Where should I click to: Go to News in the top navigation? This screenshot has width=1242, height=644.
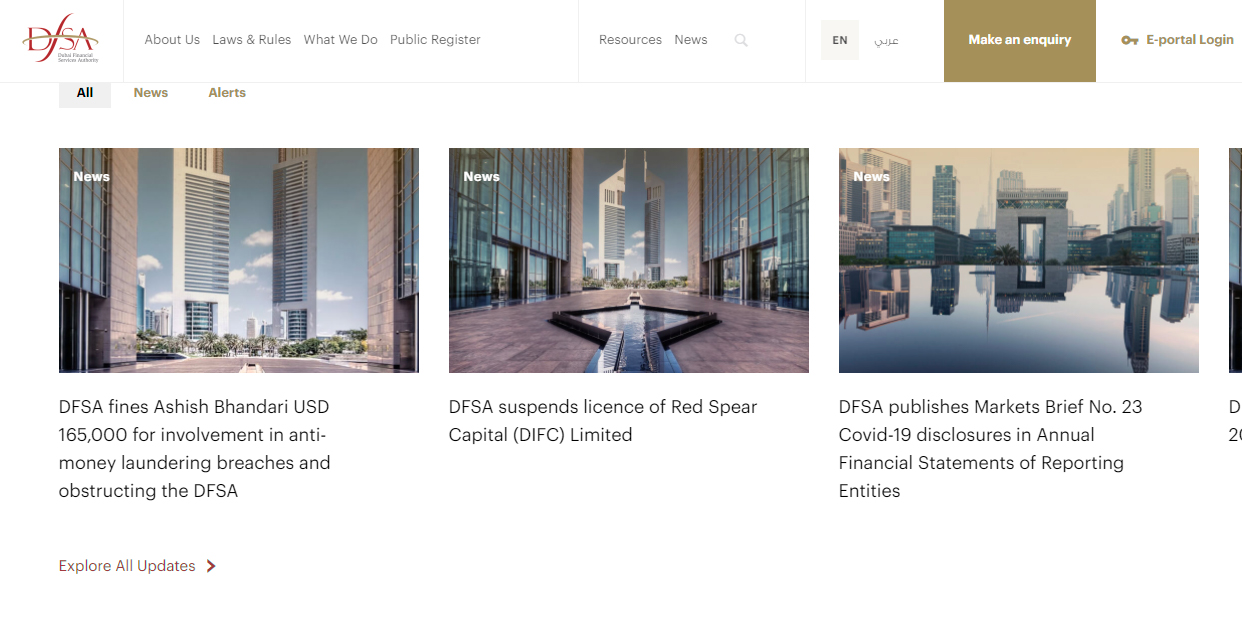[x=690, y=40]
